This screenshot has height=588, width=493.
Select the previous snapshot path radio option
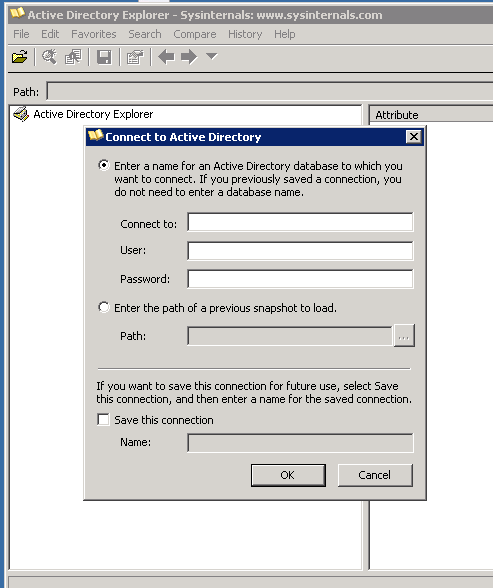point(103,308)
